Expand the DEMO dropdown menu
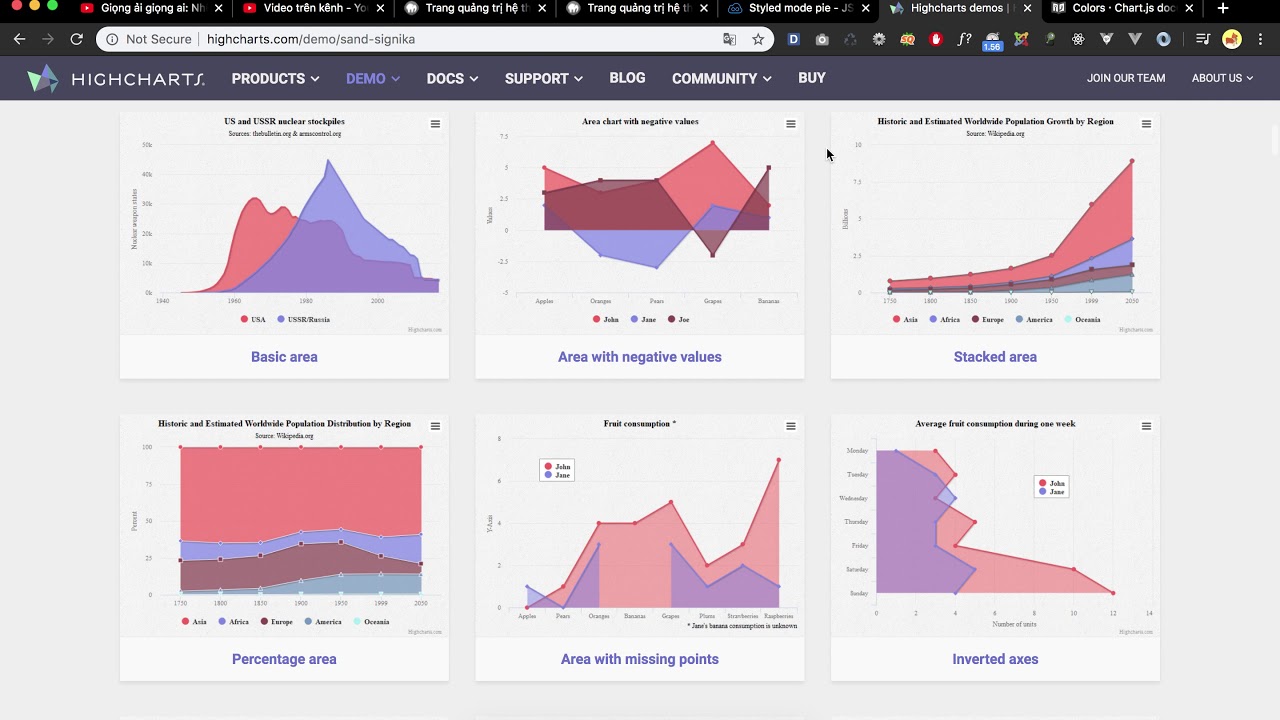 [373, 78]
